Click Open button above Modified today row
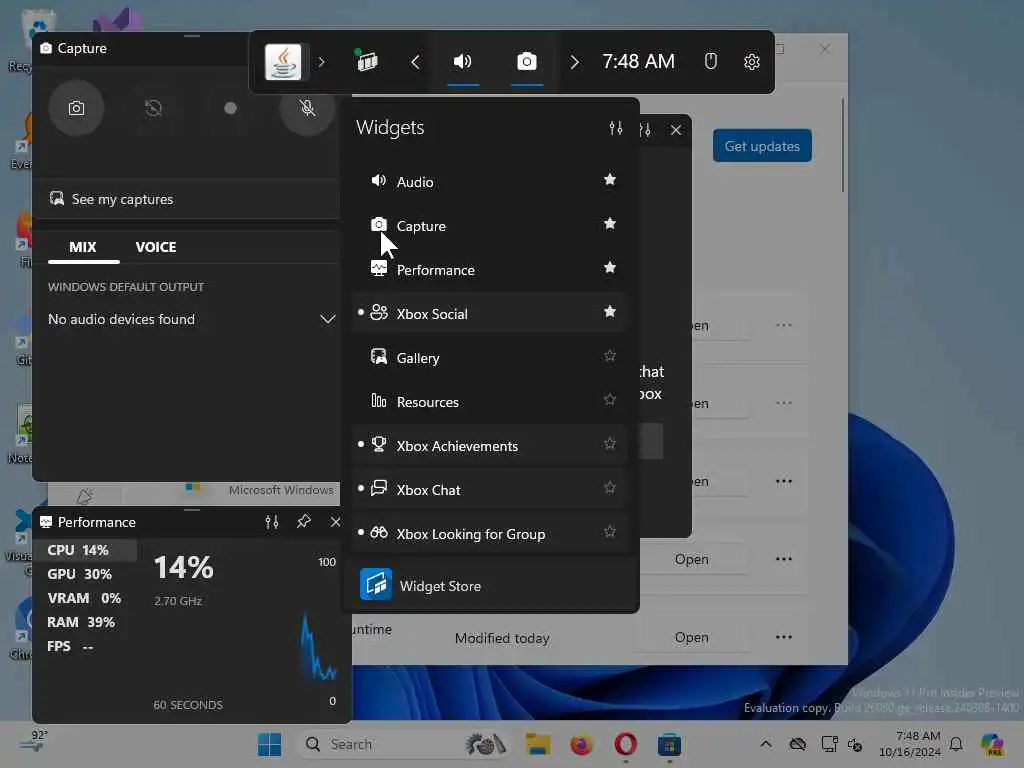Viewport: 1024px width, 768px height. [x=692, y=559]
